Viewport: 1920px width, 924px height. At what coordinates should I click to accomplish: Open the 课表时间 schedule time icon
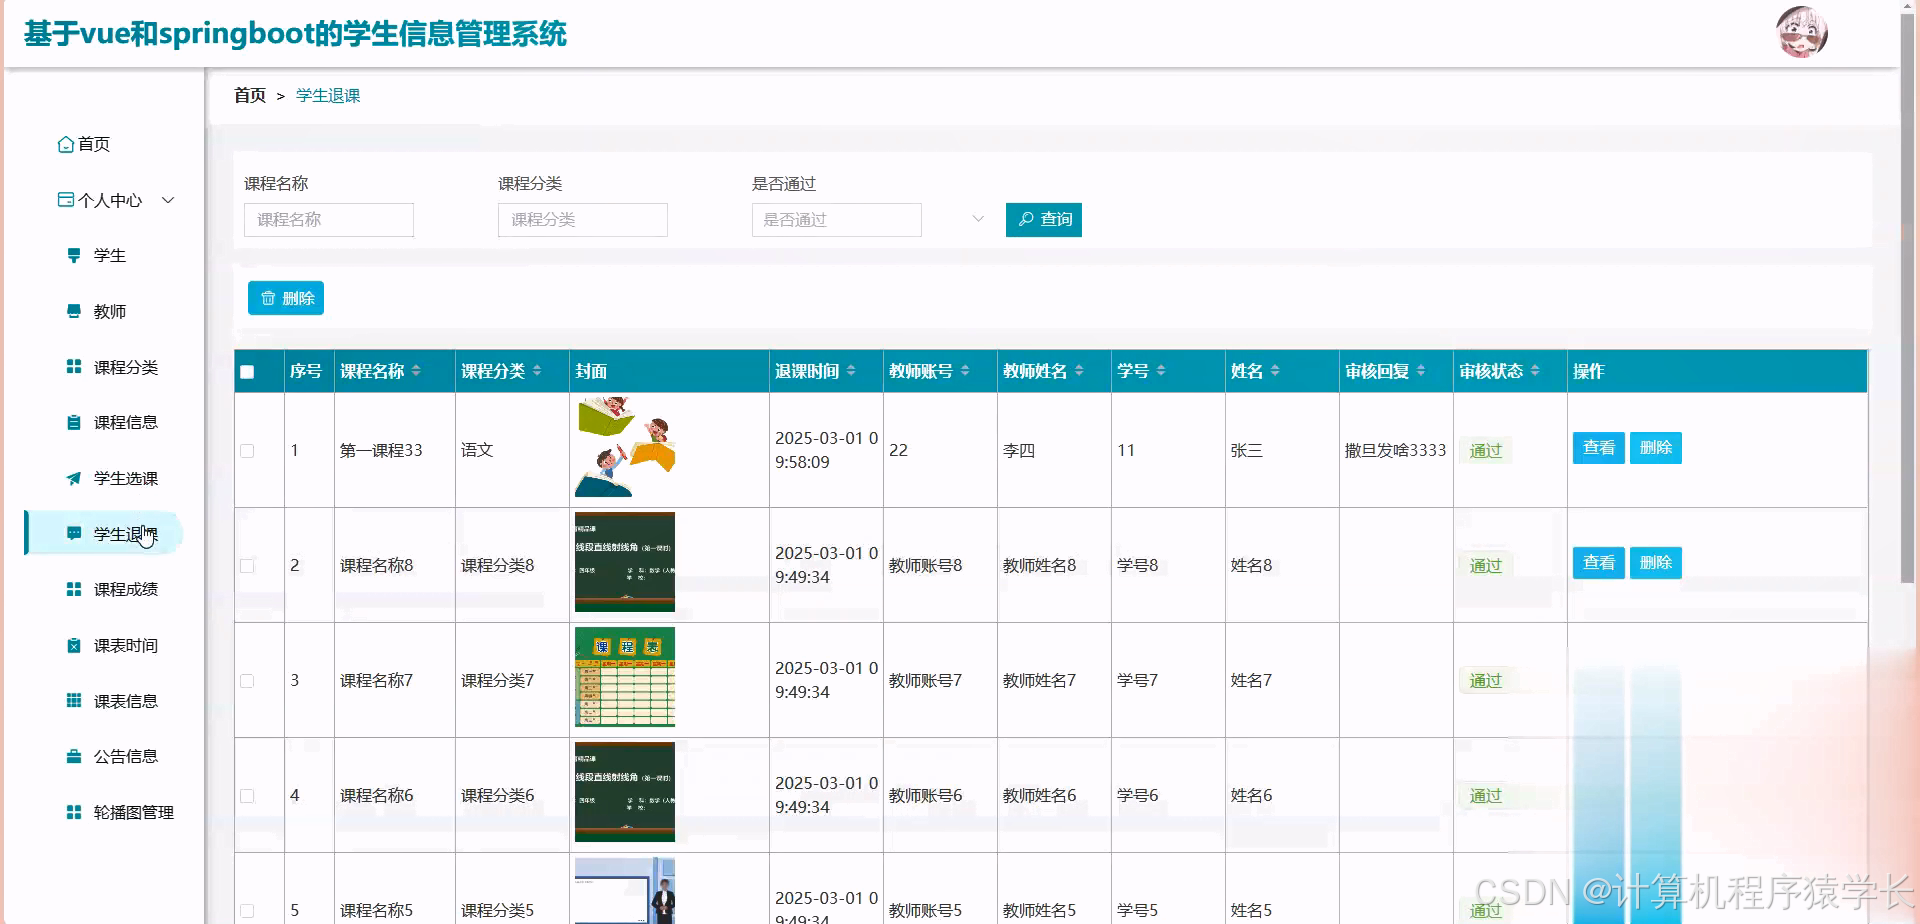coord(73,645)
